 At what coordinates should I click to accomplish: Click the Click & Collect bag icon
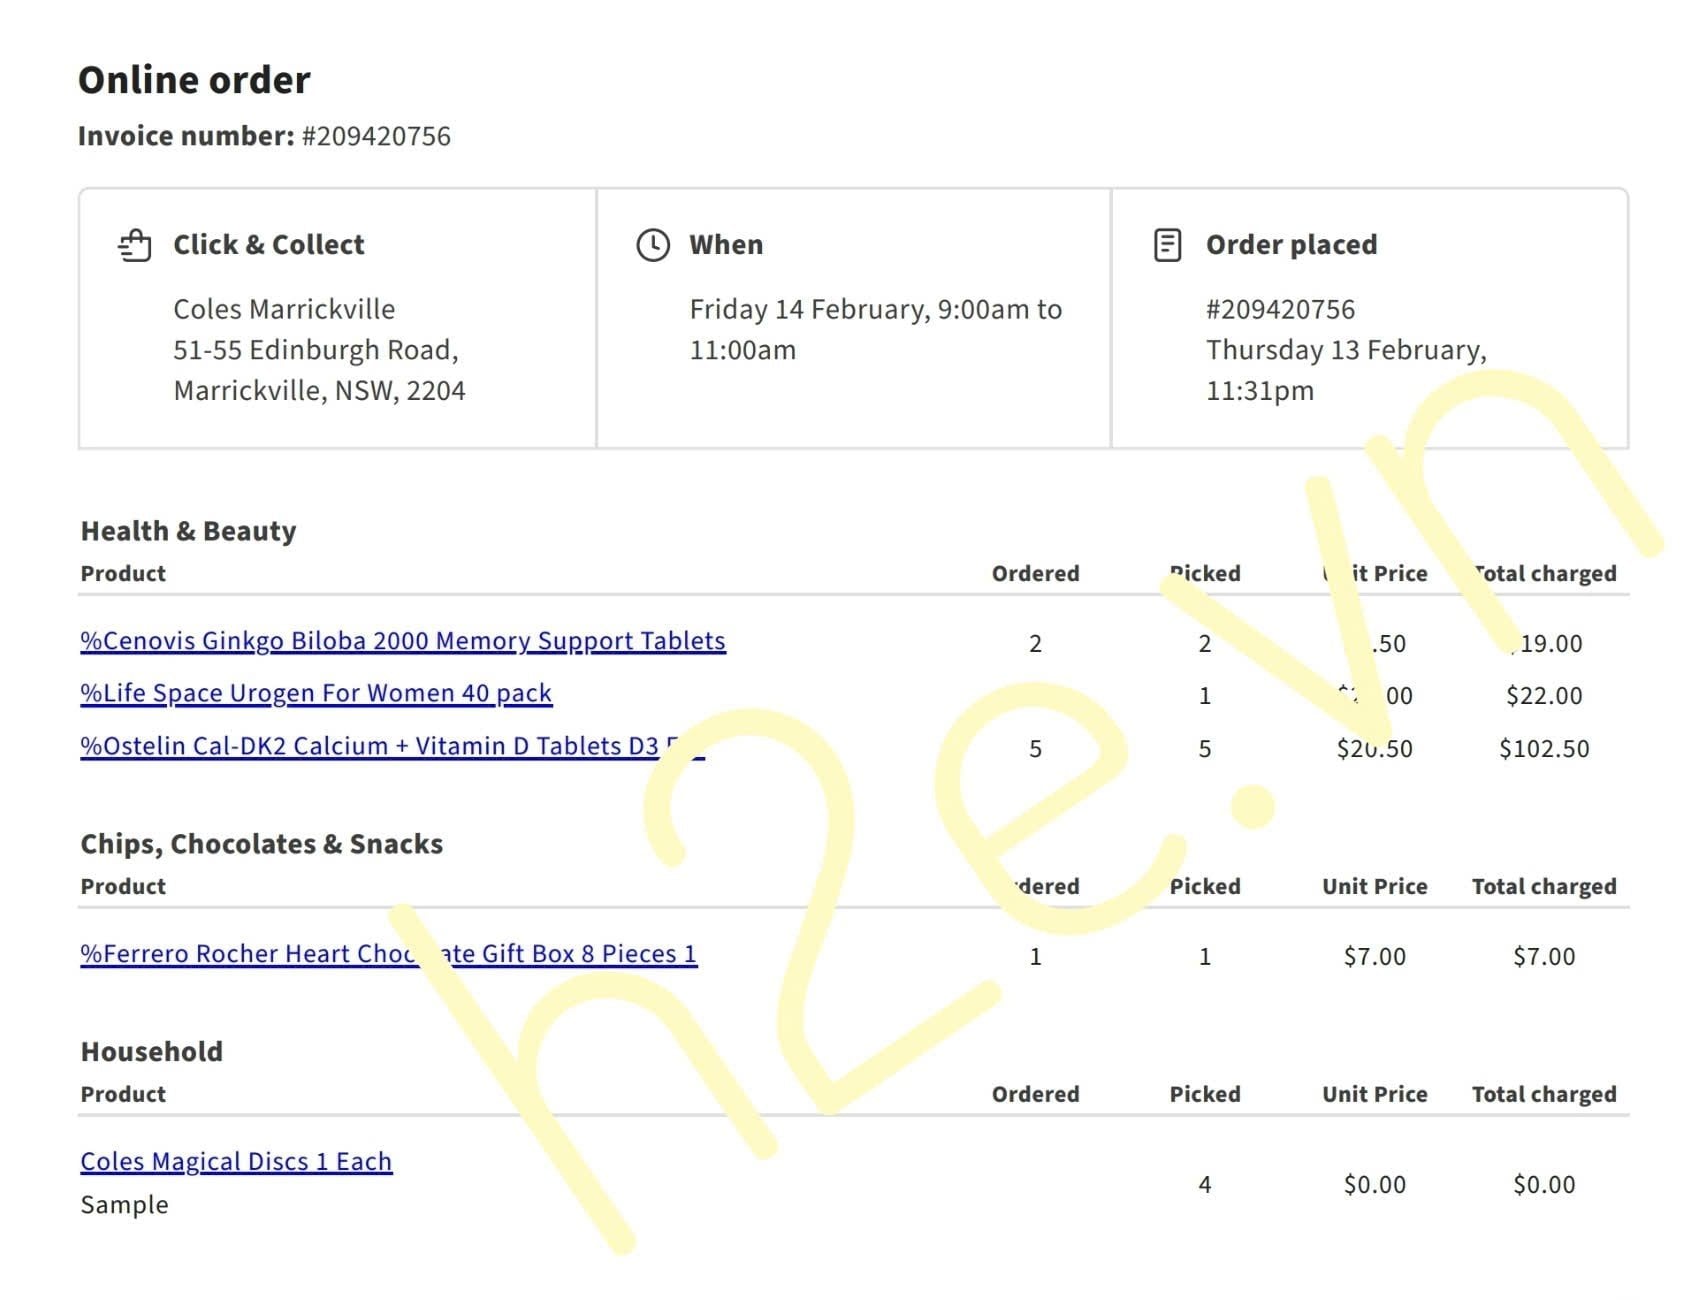click(x=135, y=245)
